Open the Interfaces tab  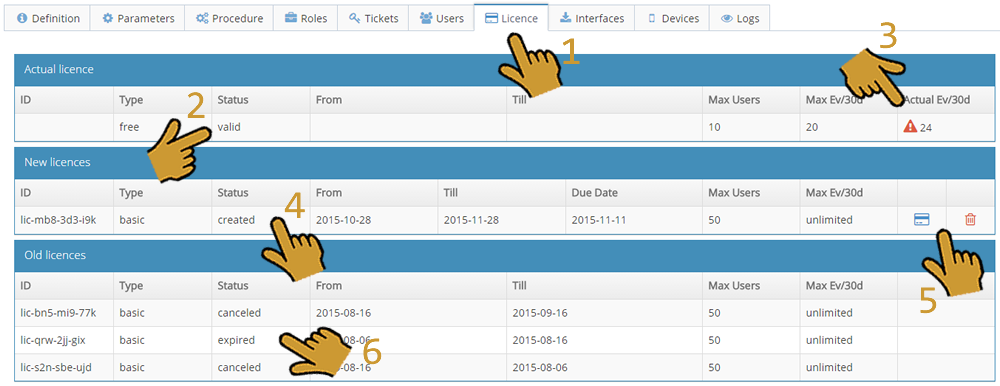(x=591, y=19)
